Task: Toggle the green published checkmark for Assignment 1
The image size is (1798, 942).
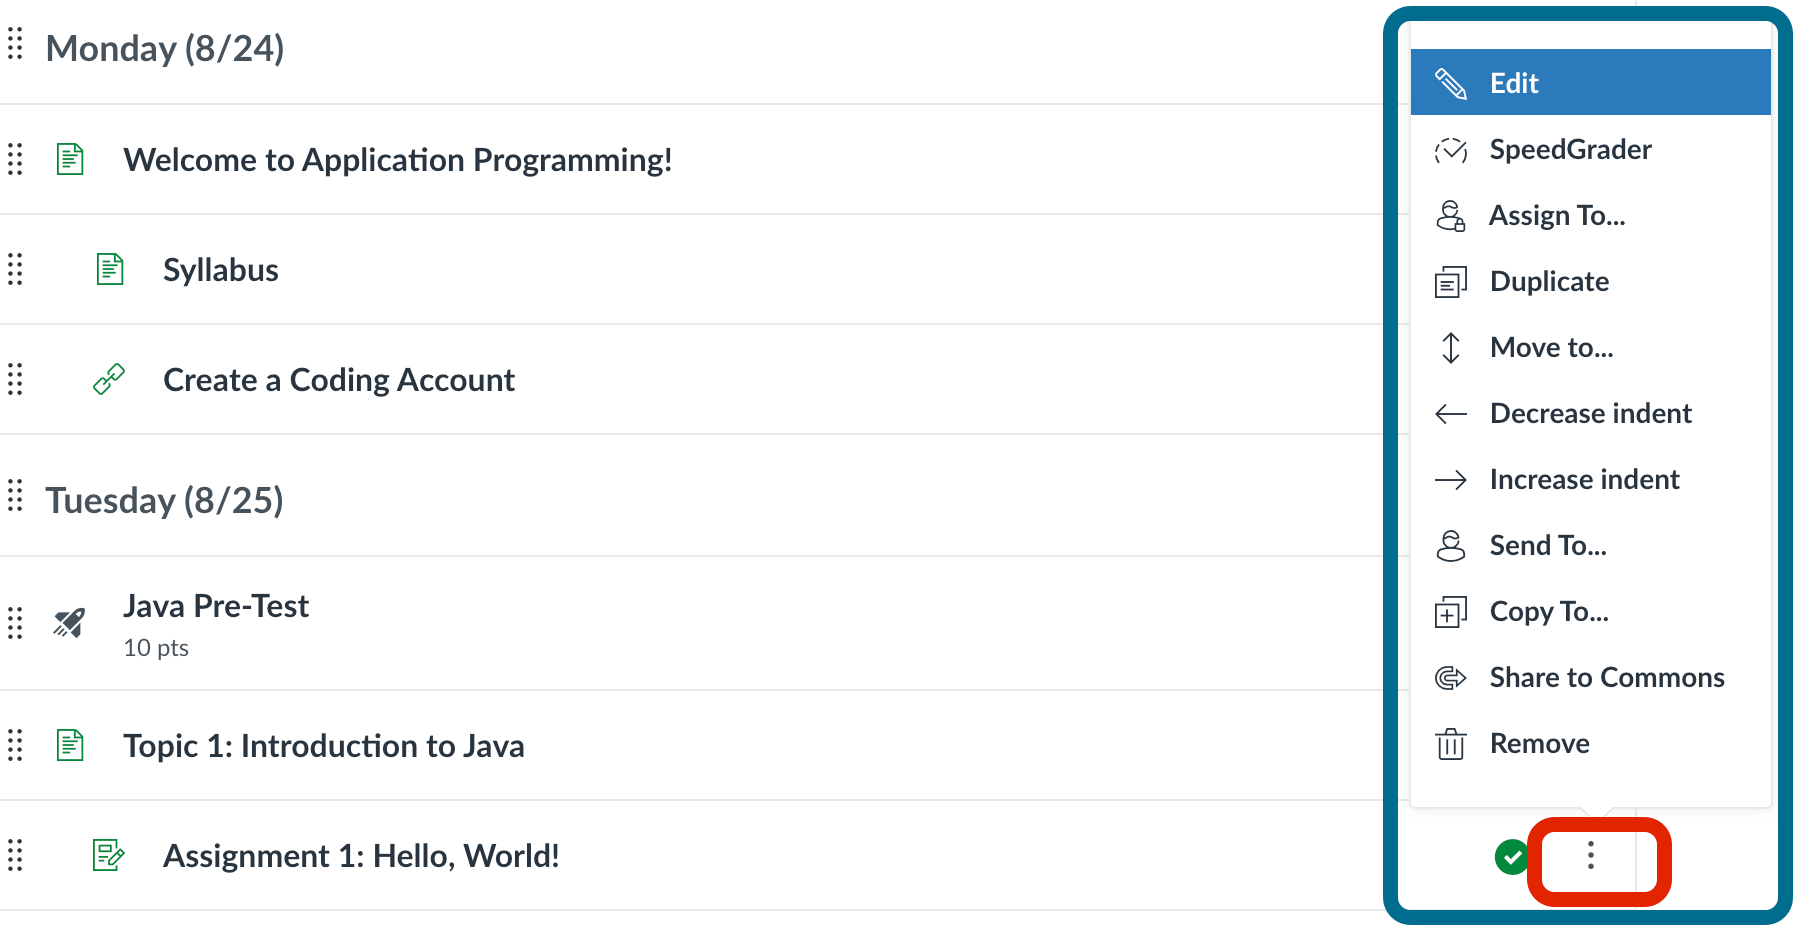Action: 1511,857
